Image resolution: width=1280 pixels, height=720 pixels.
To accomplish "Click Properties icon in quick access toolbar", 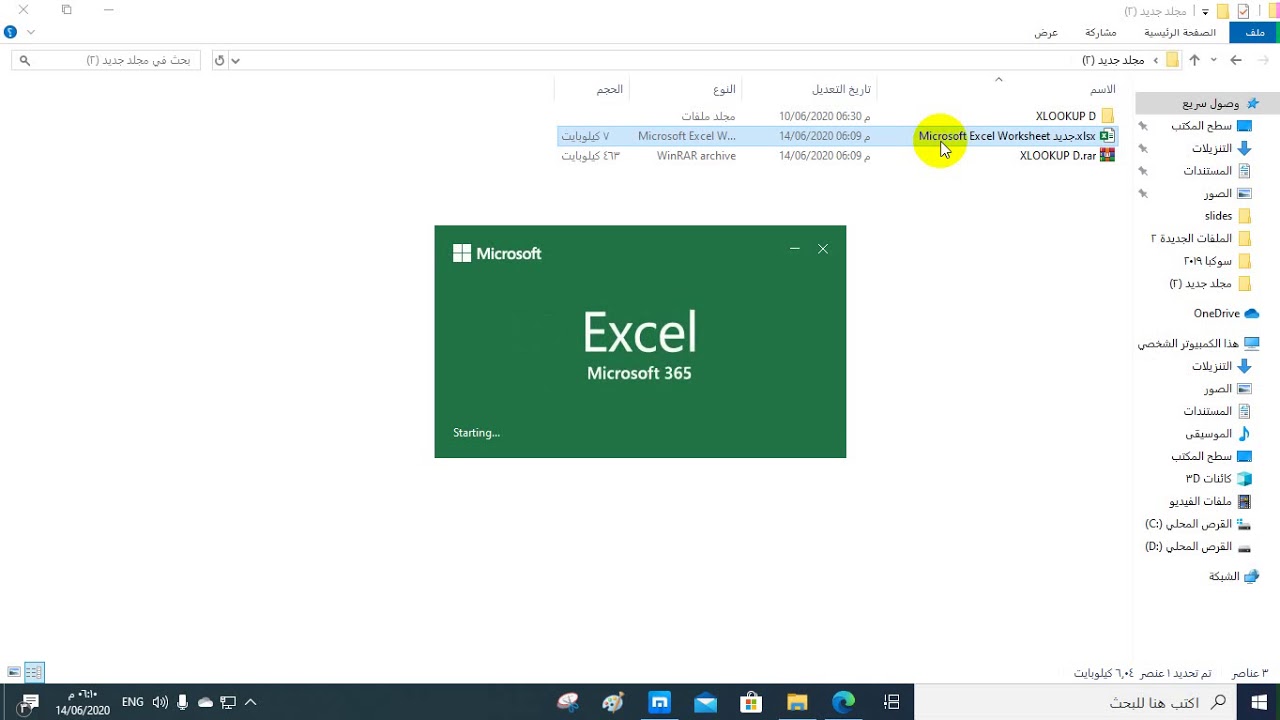I will point(1244,11).
